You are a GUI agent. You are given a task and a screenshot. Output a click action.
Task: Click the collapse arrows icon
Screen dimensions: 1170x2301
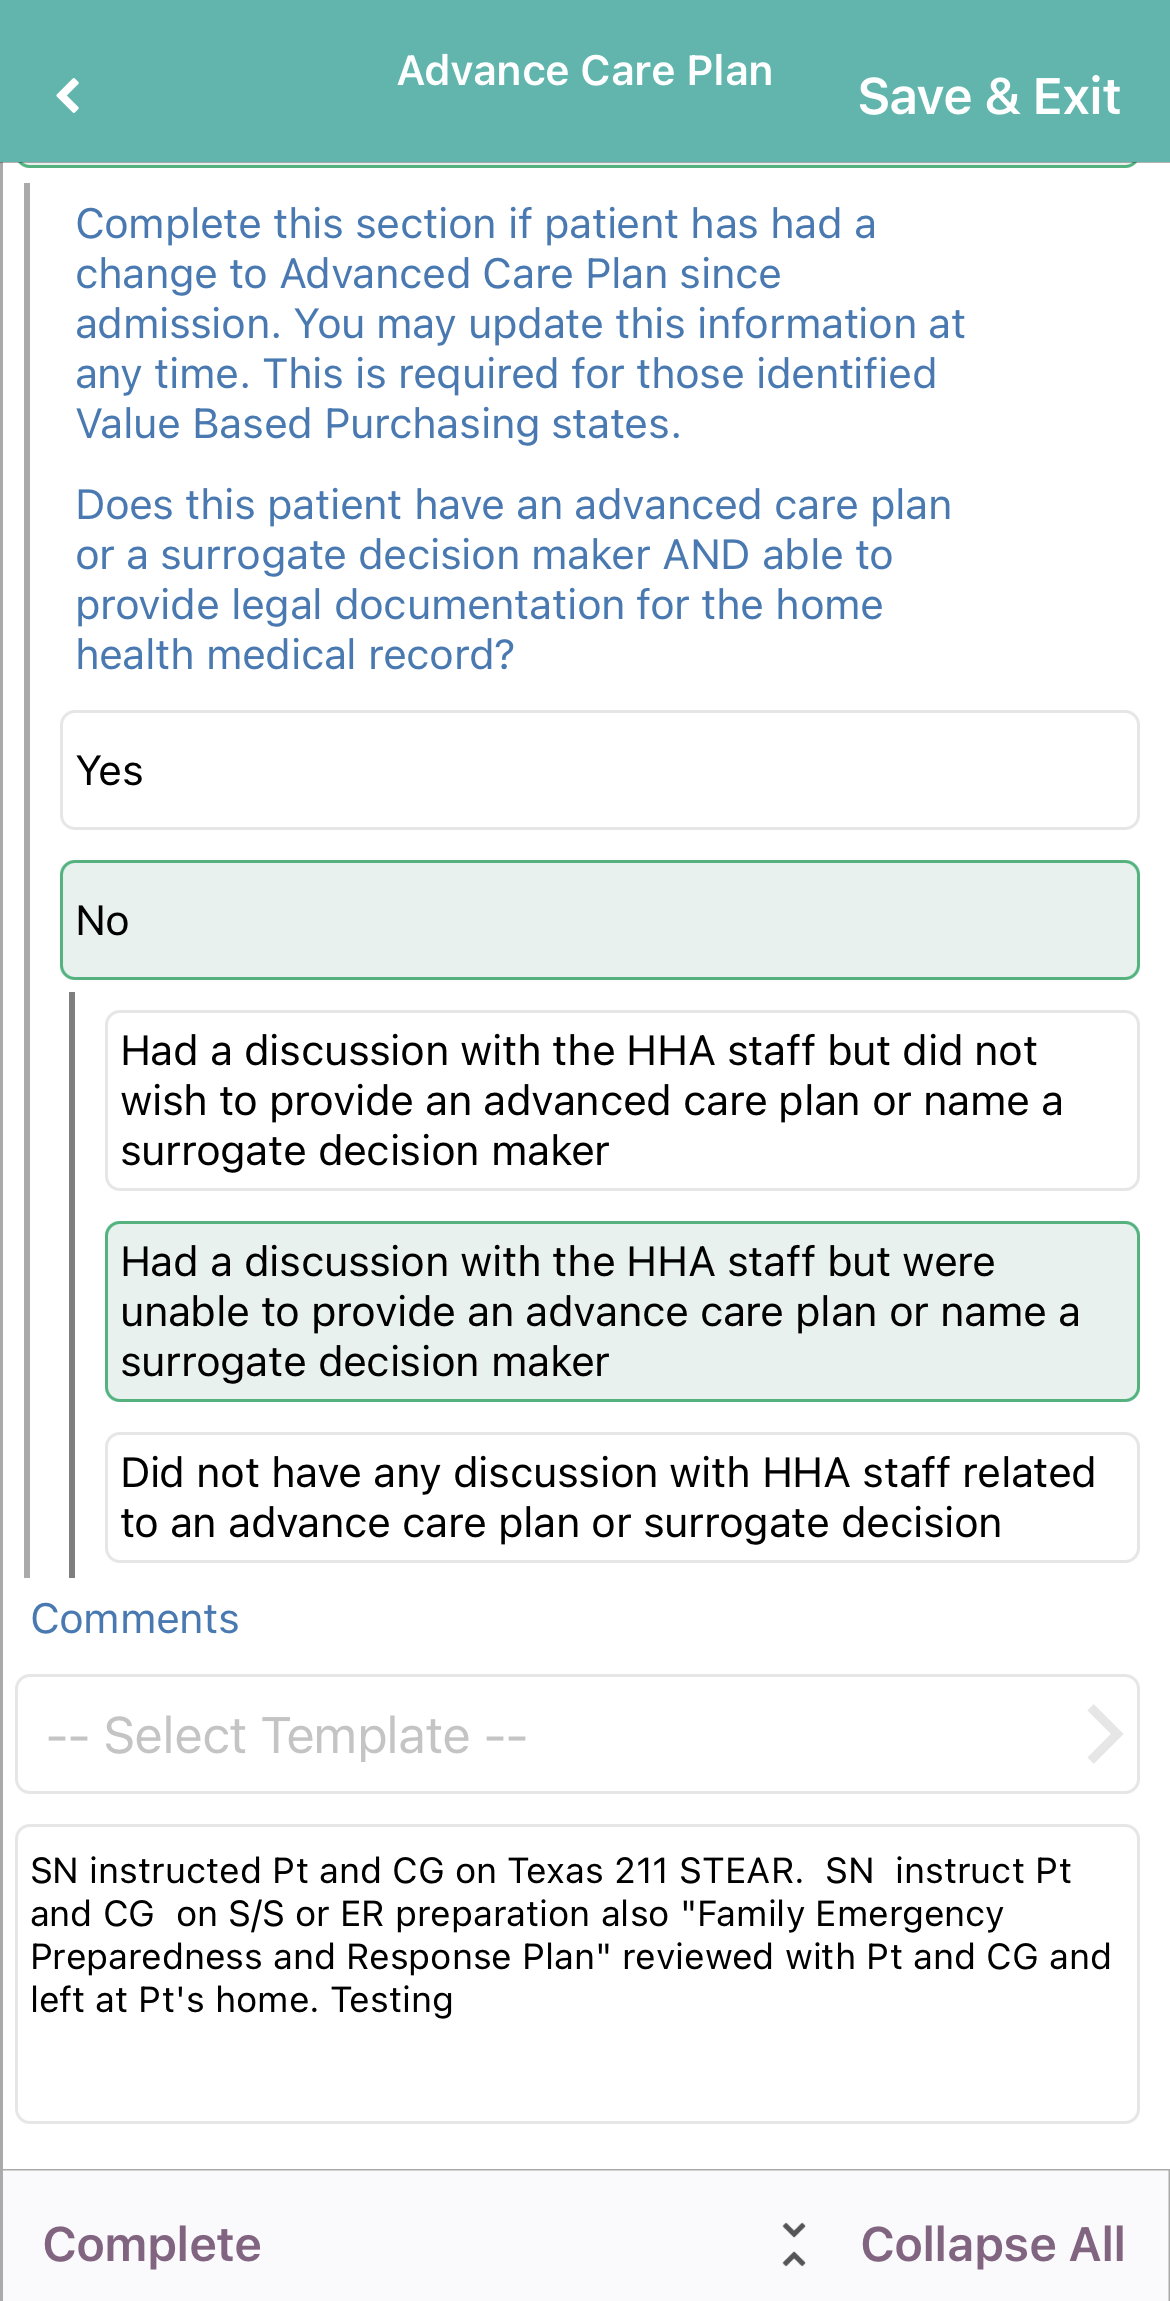click(794, 2244)
